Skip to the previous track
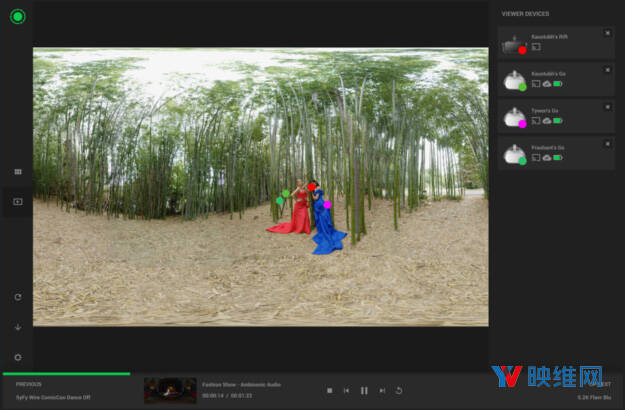 347,391
